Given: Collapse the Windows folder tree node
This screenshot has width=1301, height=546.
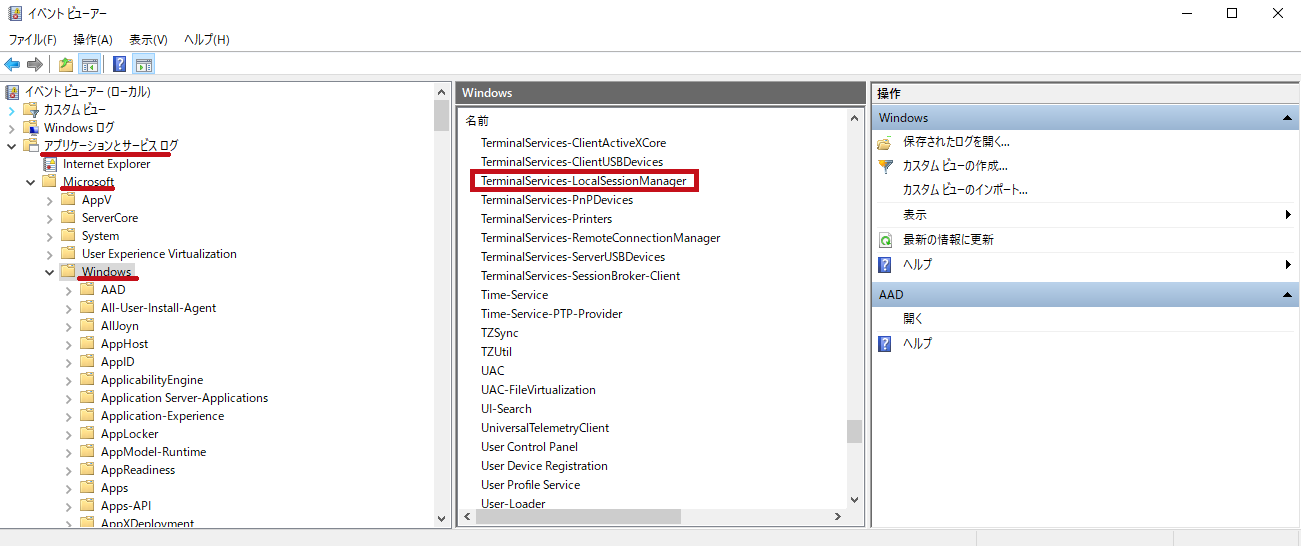Looking at the screenshot, I should tap(50, 272).
